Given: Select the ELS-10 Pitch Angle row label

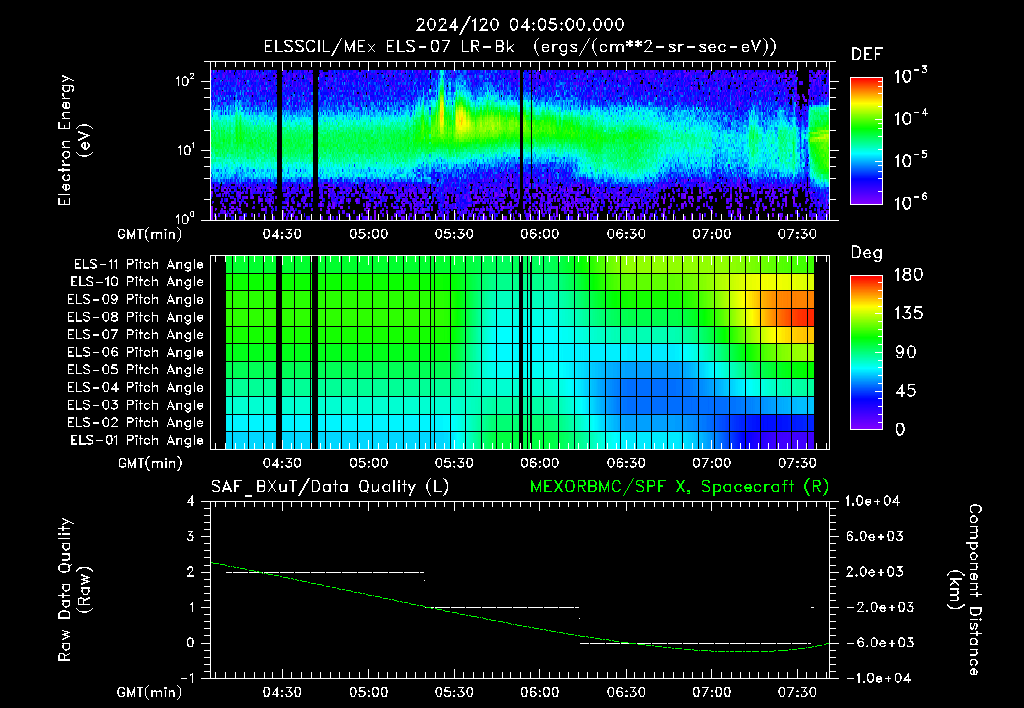Looking at the screenshot, I should [137, 282].
